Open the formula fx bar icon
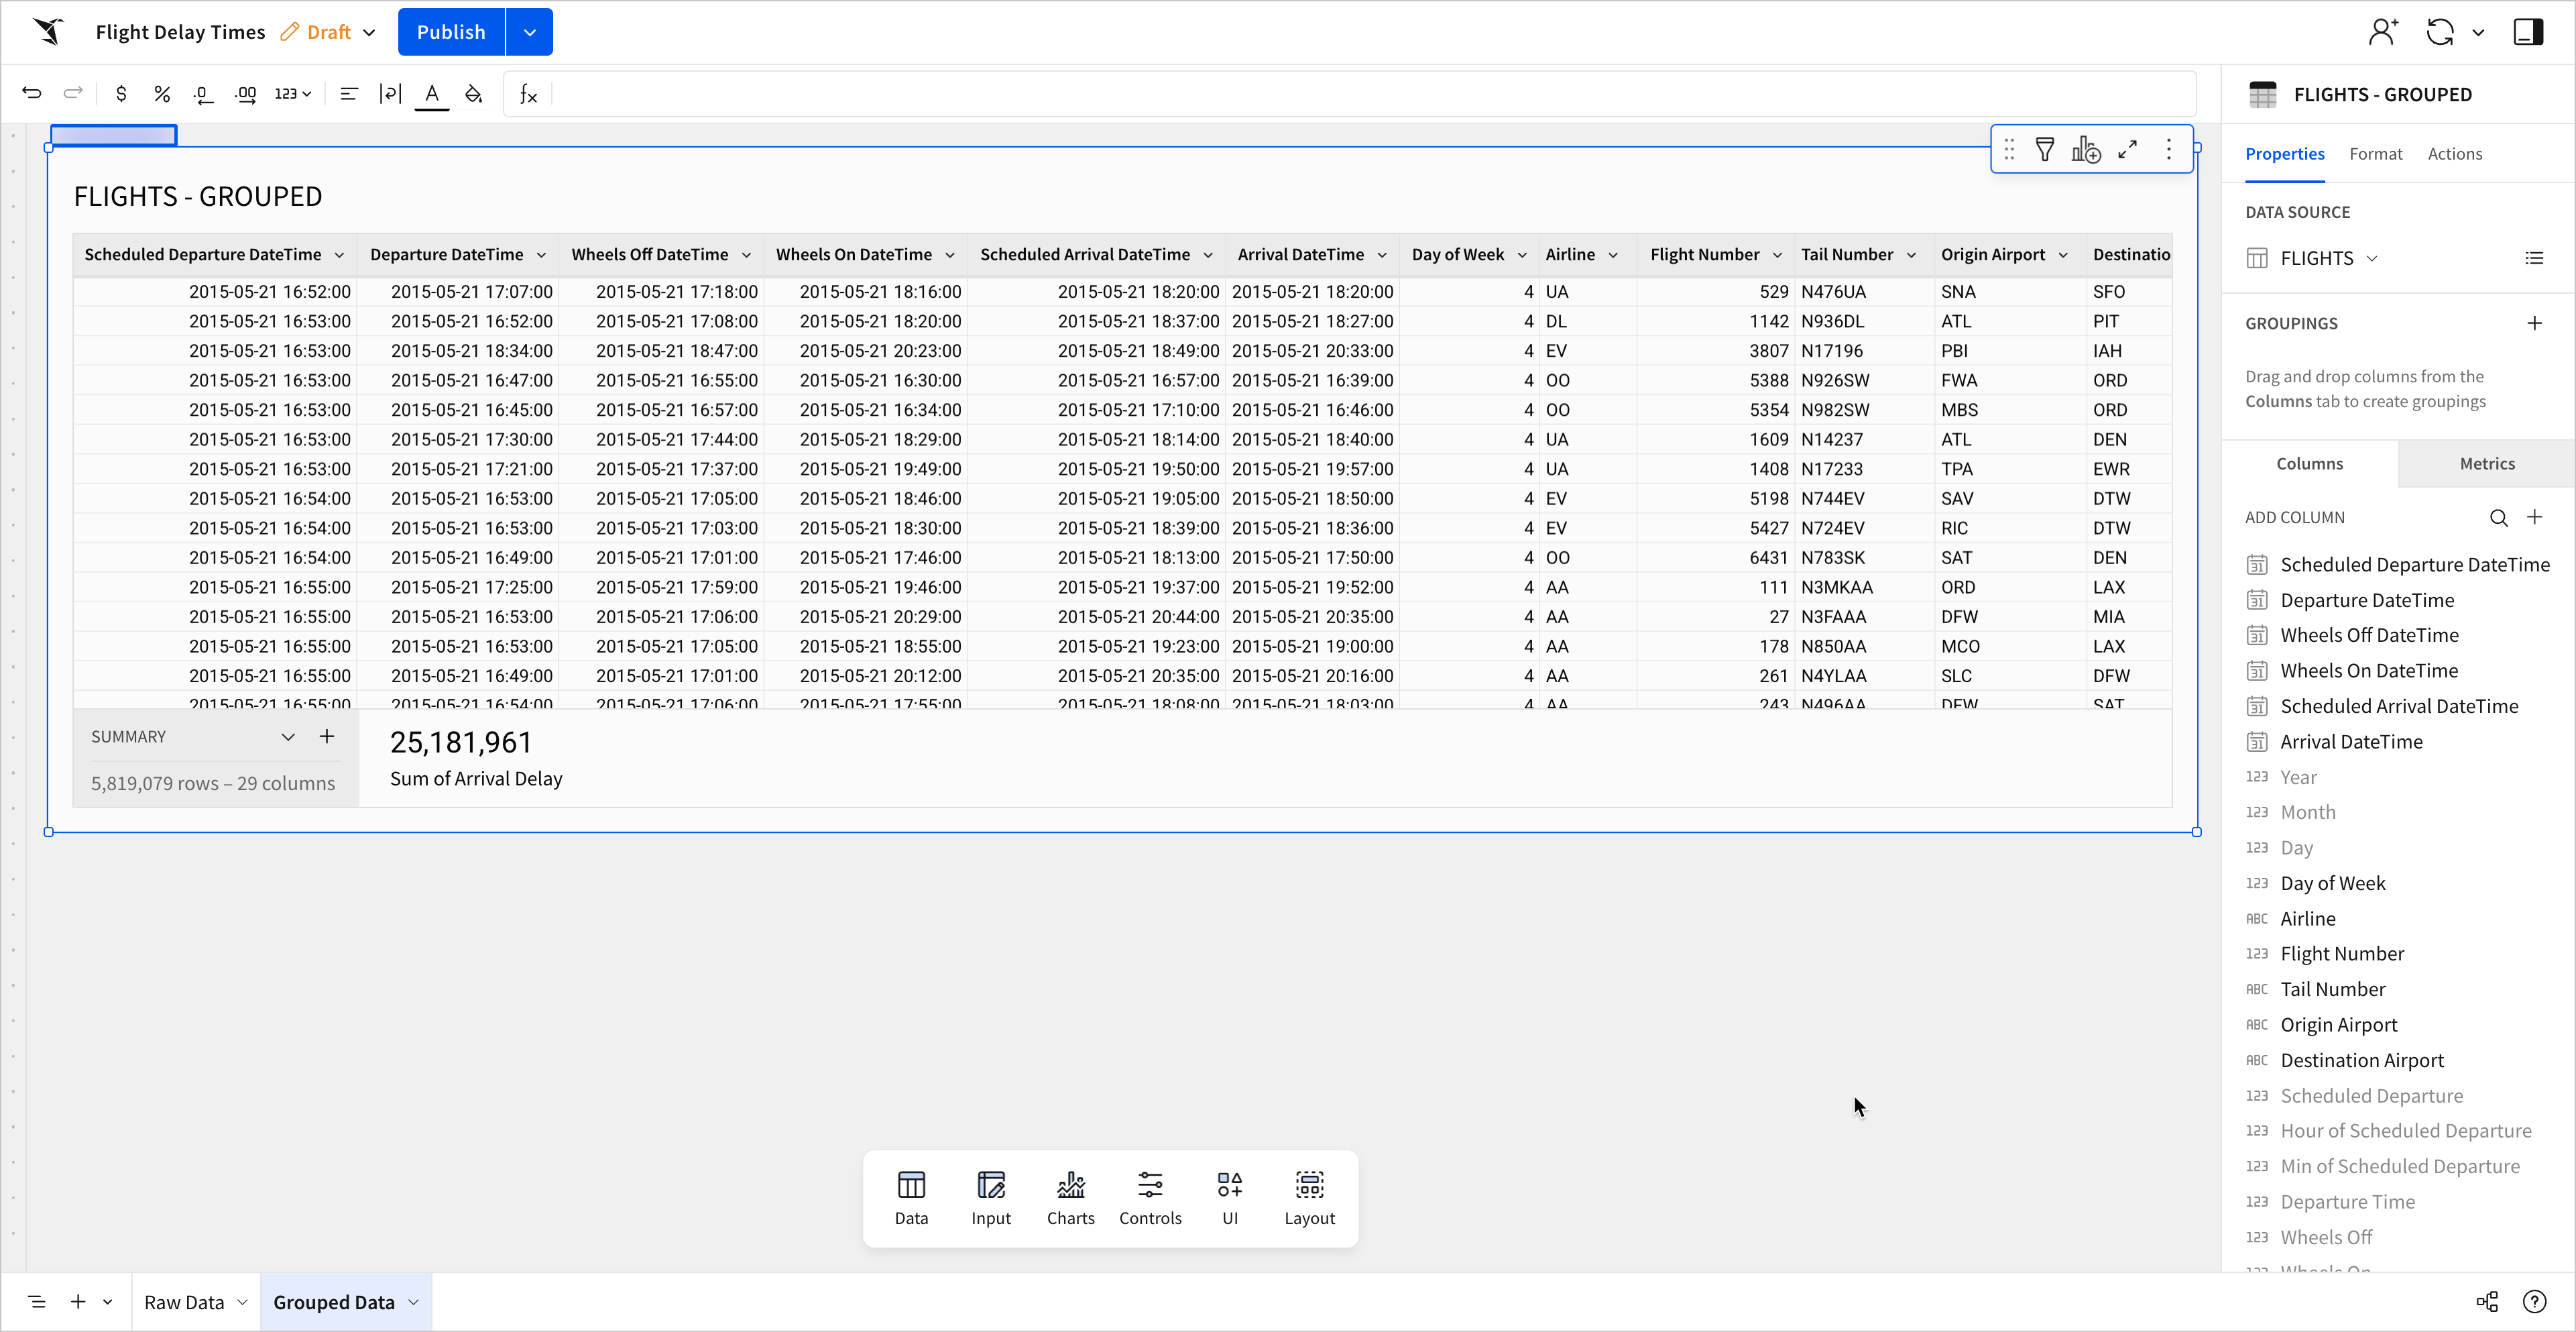This screenshot has height=1332, width=2576. [528, 94]
